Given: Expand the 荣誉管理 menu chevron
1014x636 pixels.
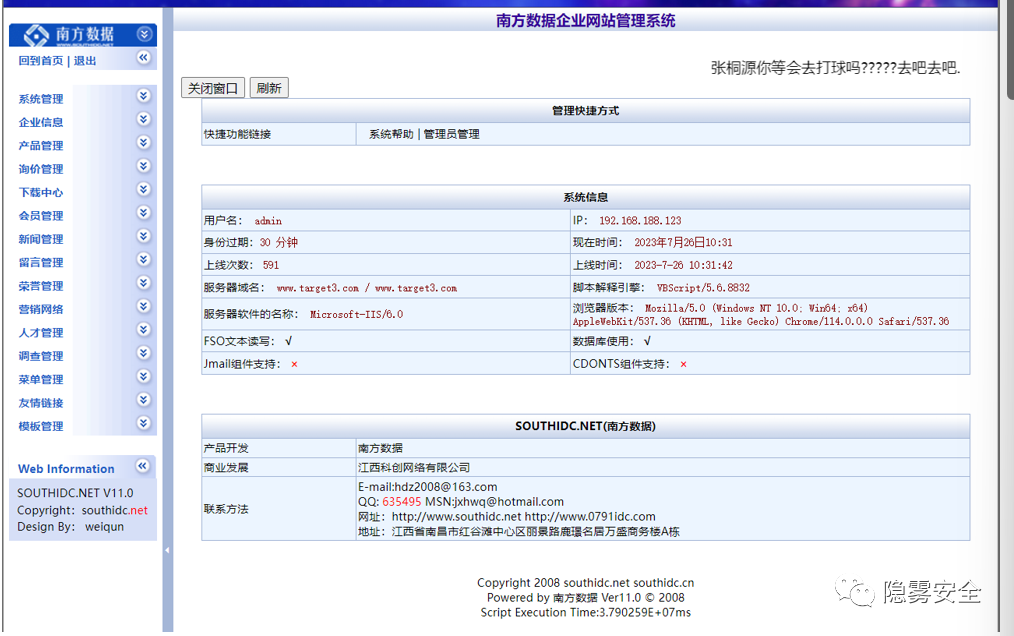Looking at the screenshot, I should pyautogui.click(x=144, y=283).
